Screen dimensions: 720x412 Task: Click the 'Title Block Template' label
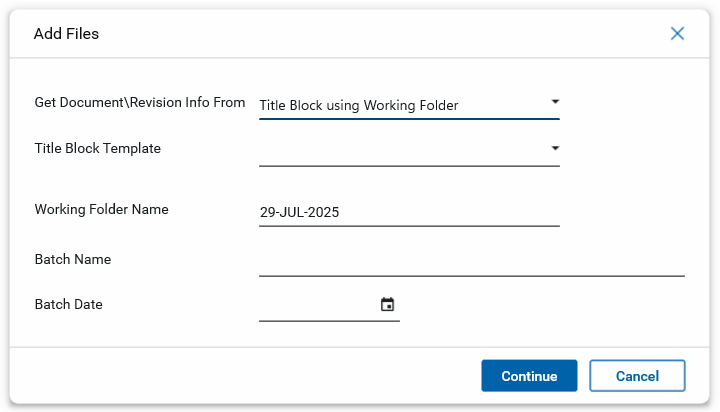pyautogui.click(x=98, y=149)
